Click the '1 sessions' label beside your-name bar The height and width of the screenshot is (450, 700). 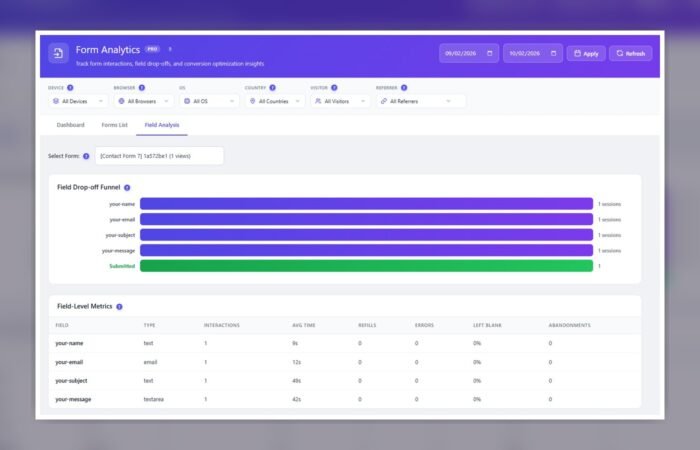pyautogui.click(x=609, y=204)
